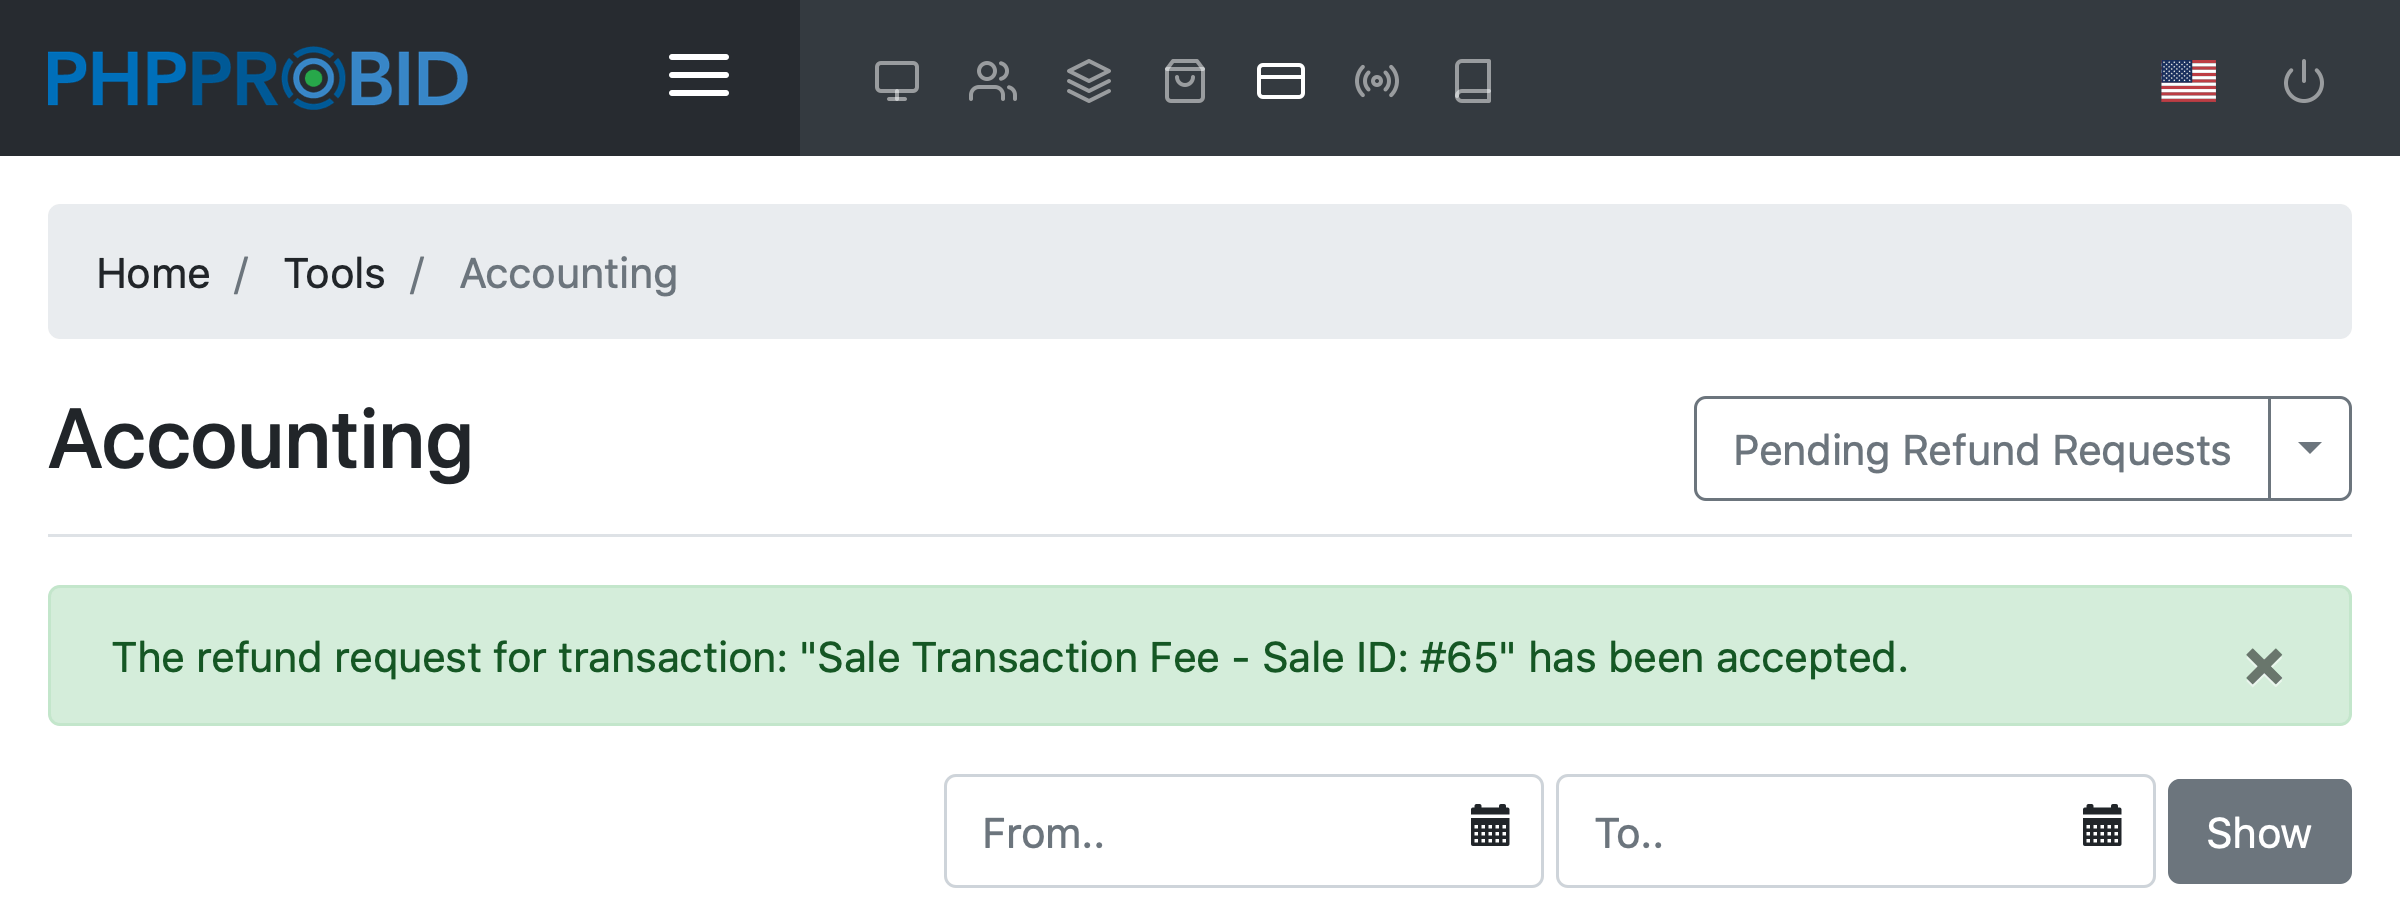Screen dimensions: 2400x900
Task: Click the stacked layers icon
Action: (1088, 81)
